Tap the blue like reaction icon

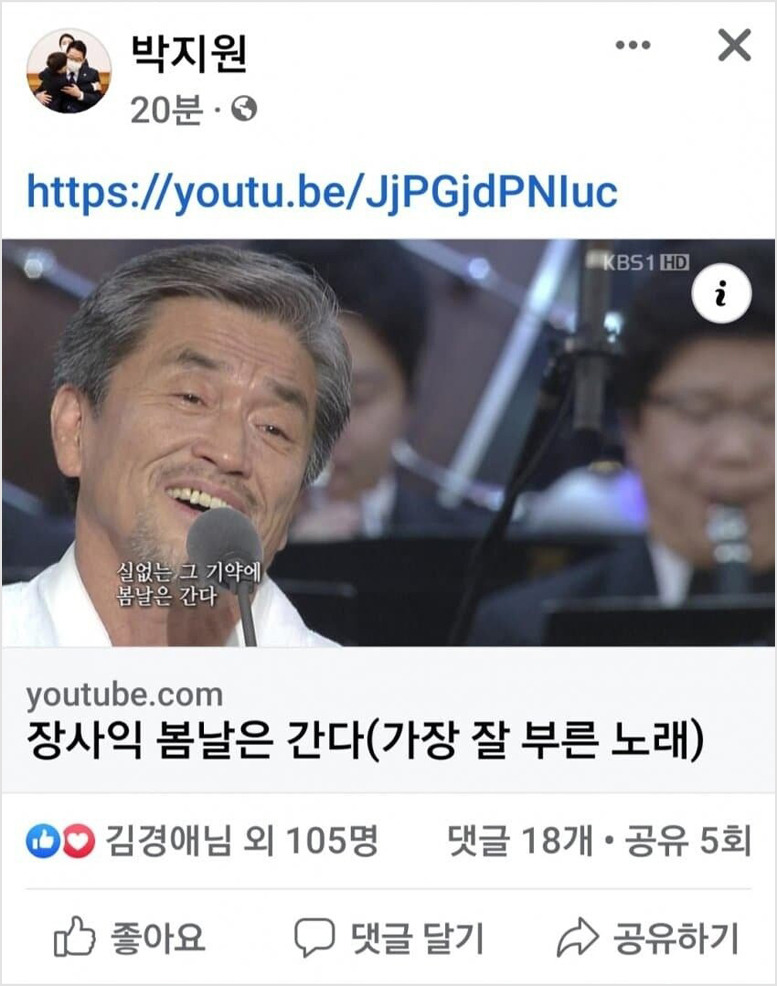click(41, 841)
